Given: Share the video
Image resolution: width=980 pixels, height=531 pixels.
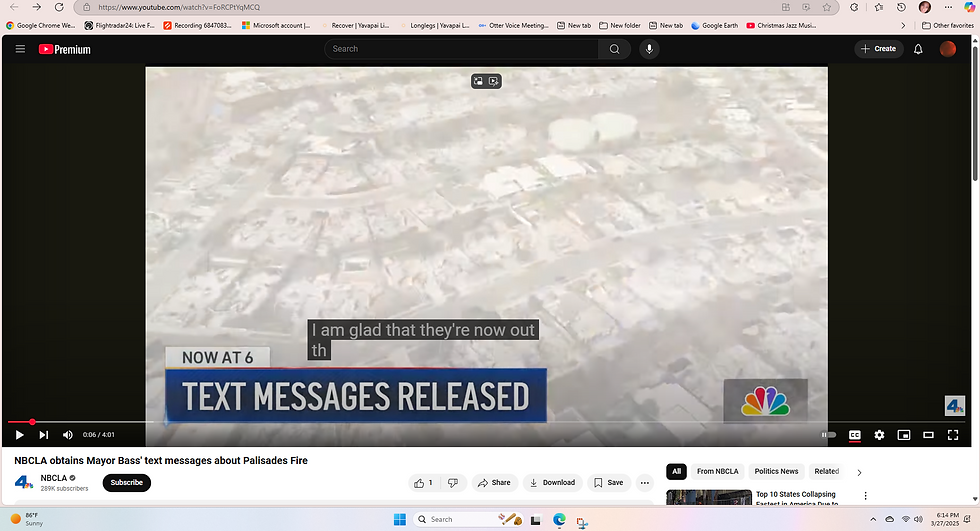Looking at the screenshot, I should (x=494, y=483).
